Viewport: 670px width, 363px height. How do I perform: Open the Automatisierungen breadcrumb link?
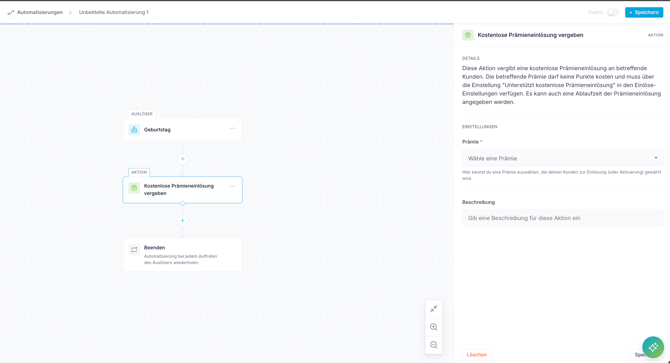point(40,12)
